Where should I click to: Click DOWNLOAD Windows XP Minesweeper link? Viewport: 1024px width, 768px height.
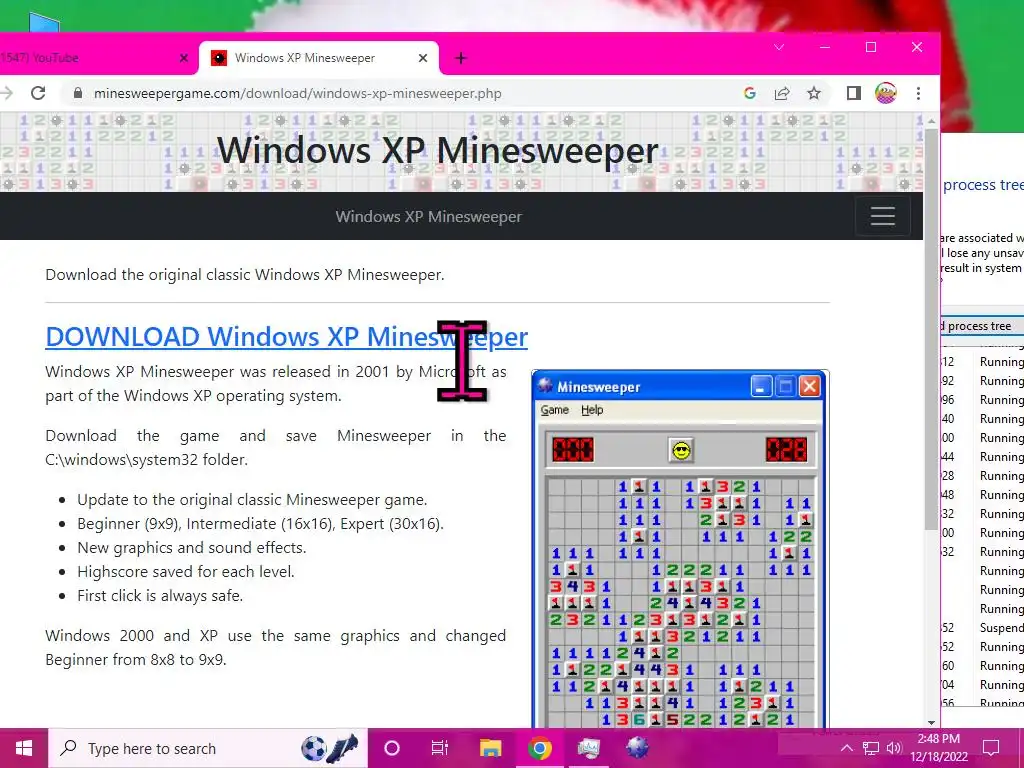point(286,337)
